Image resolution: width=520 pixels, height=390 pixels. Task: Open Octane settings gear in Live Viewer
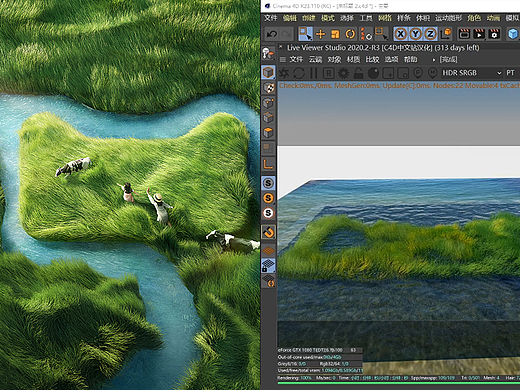coord(344,73)
